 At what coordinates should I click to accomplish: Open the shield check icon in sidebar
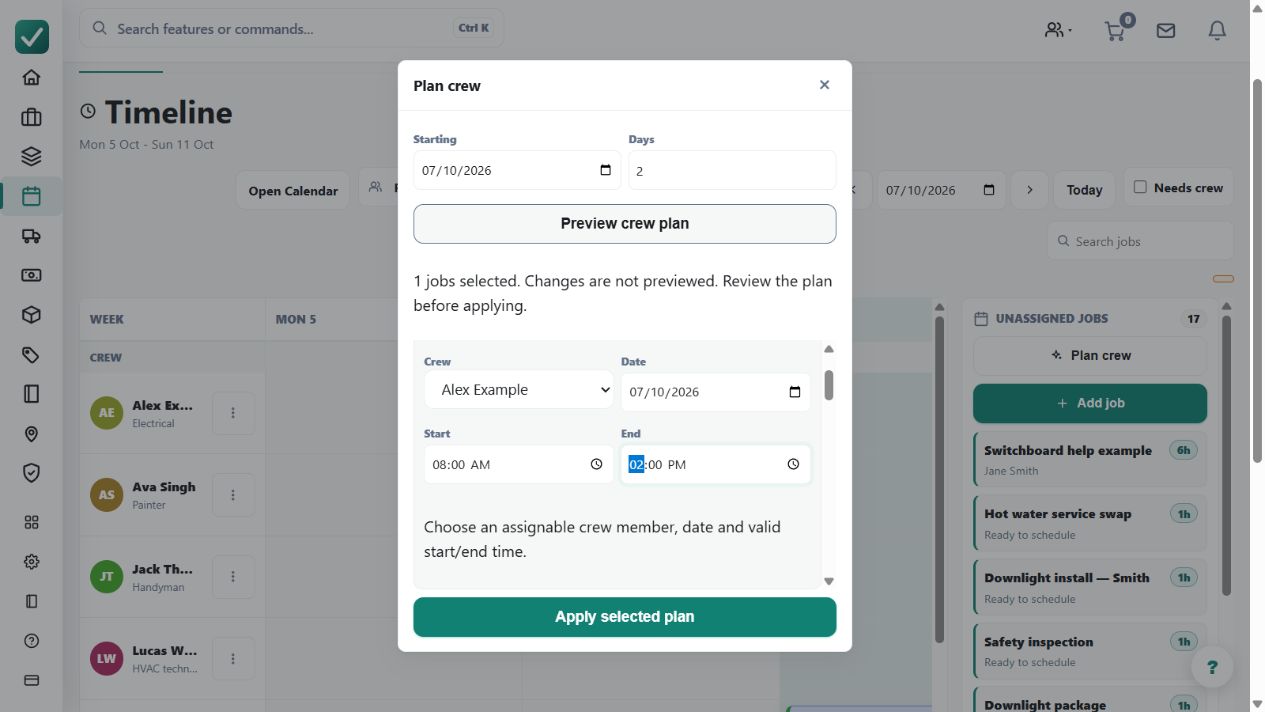pos(31,473)
